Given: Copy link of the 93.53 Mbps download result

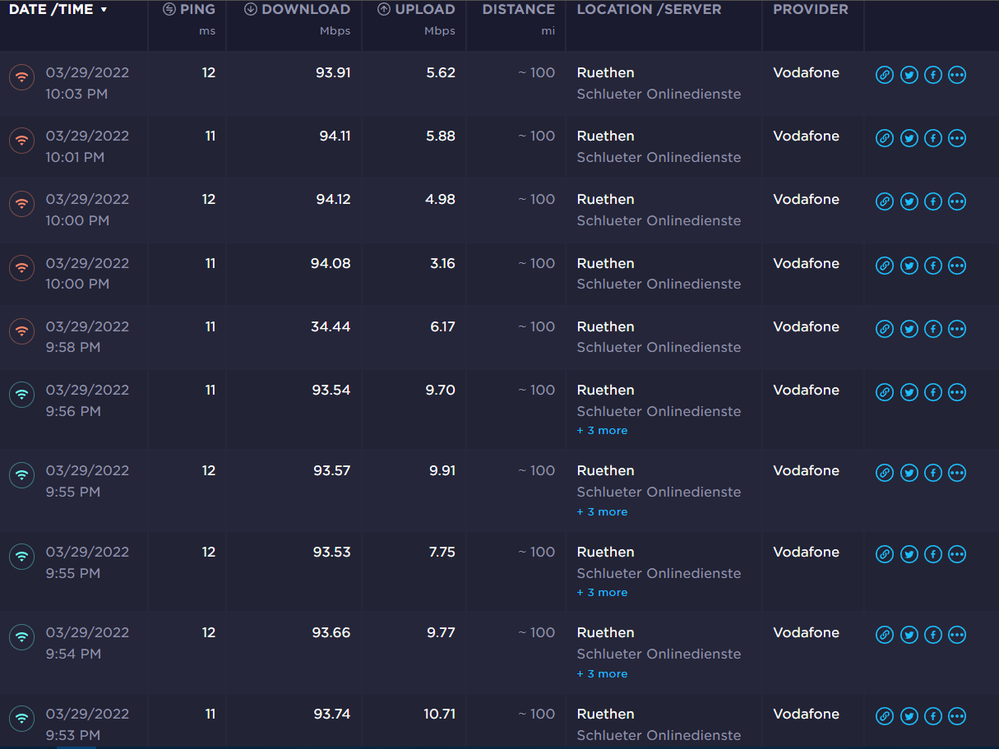Looking at the screenshot, I should 884,554.
